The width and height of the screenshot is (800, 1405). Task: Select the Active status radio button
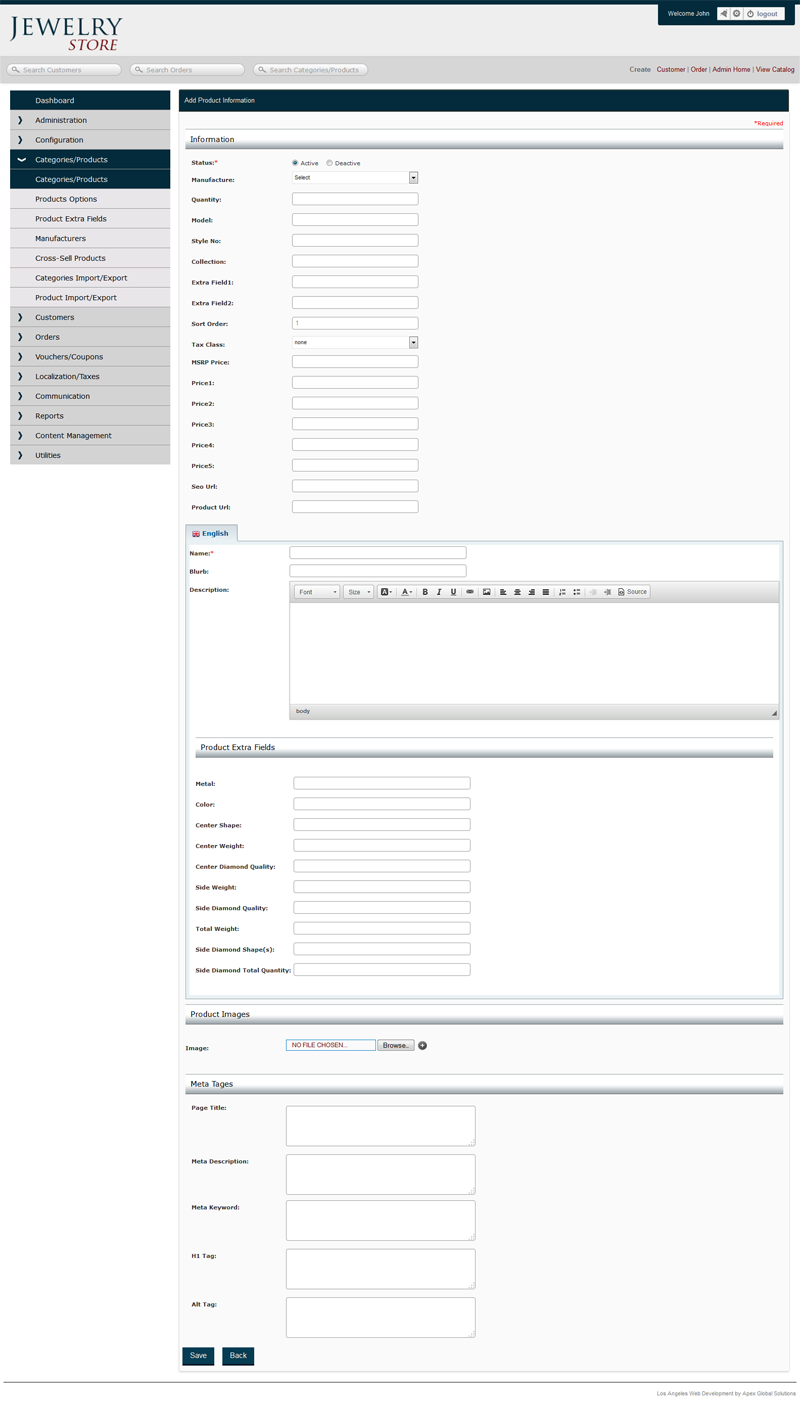pyautogui.click(x=295, y=162)
